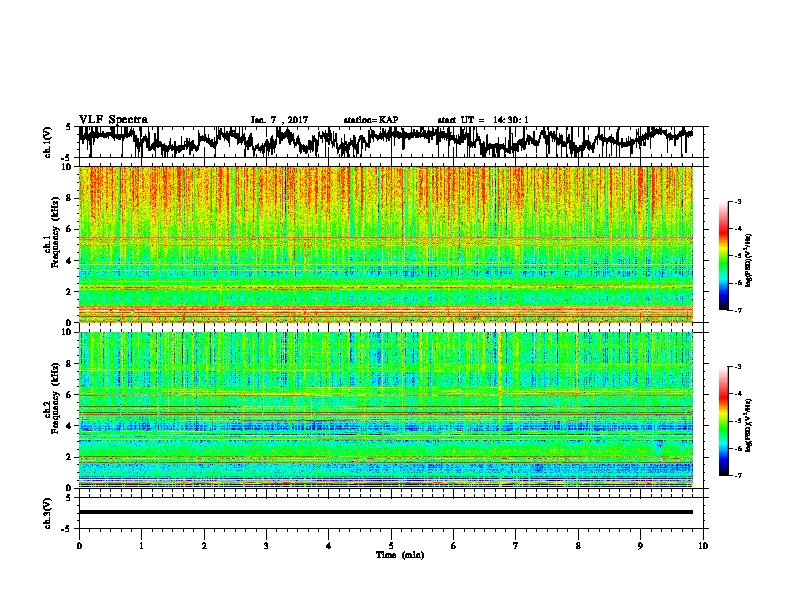This screenshot has height=612, width=792.
Task: Click the "6" tick on ch.2 frequency axis
Action: point(70,395)
